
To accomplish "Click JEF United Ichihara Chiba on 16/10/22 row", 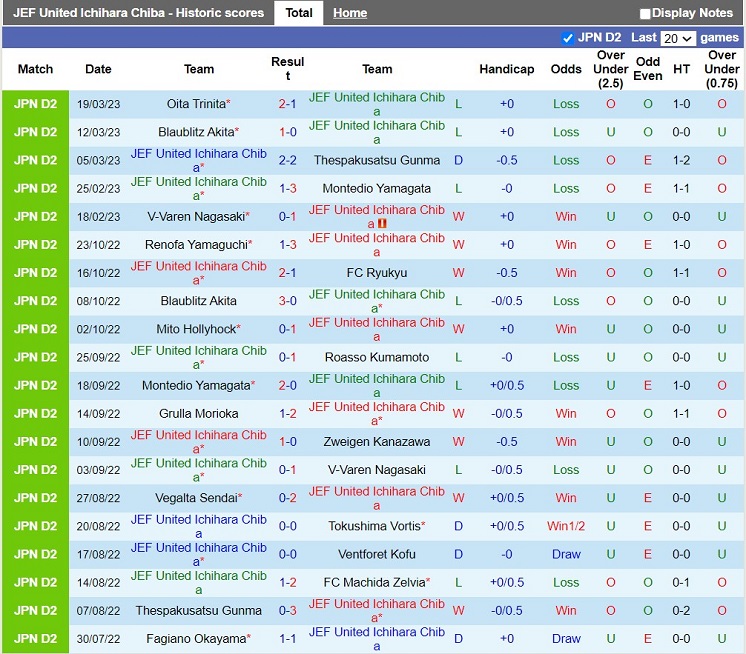I will pyautogui.click(x=198, y=273).
